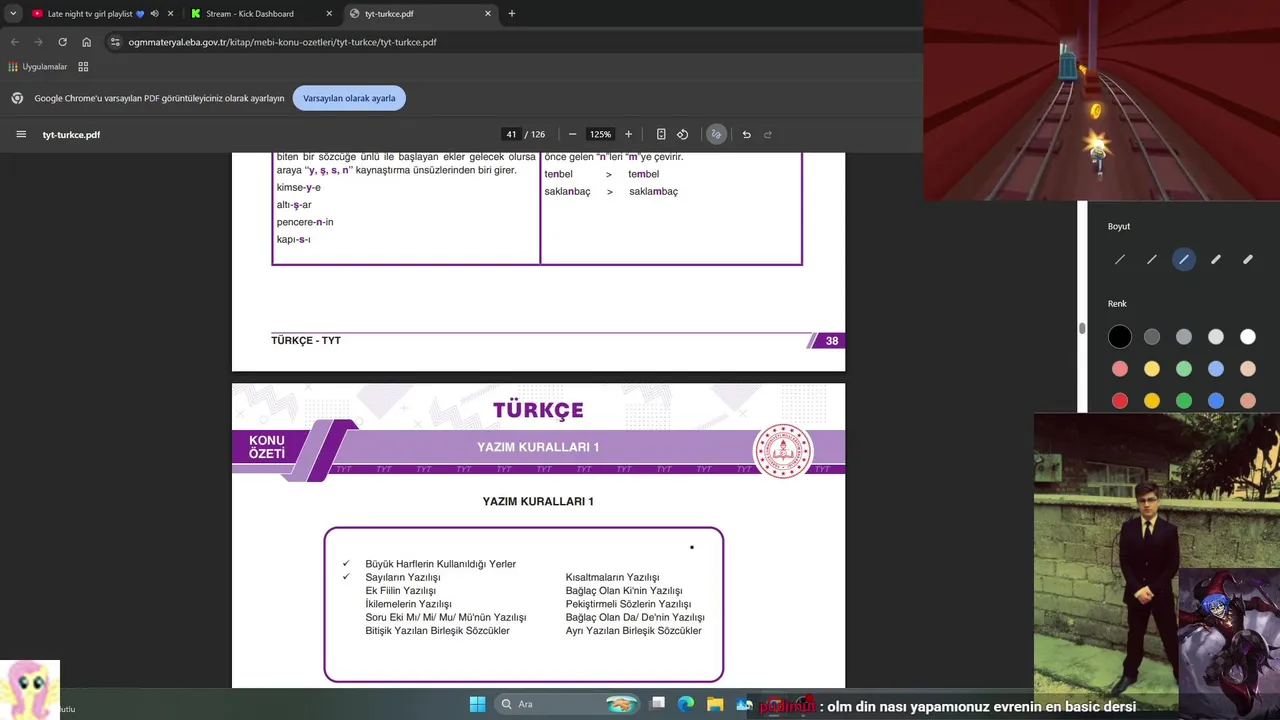The height and width of the screenshot is (720, 1280).
Task: Click 'Sayıların Yazılışı' in the PDF list
Action: 403,577
